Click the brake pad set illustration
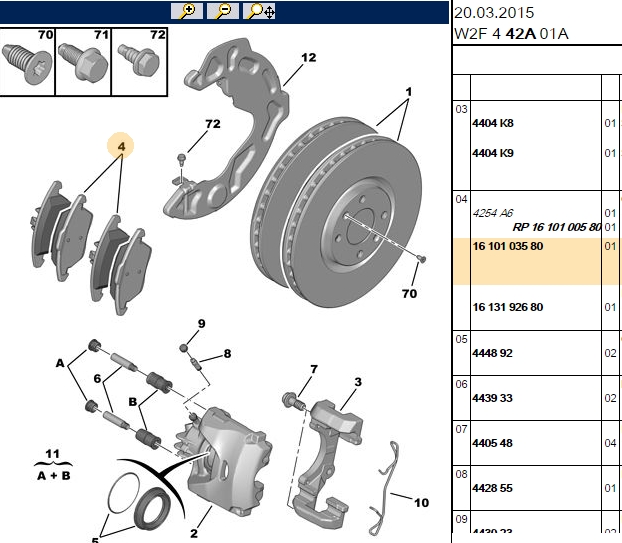This screenshot has height=543, width=622. [91, 248]
